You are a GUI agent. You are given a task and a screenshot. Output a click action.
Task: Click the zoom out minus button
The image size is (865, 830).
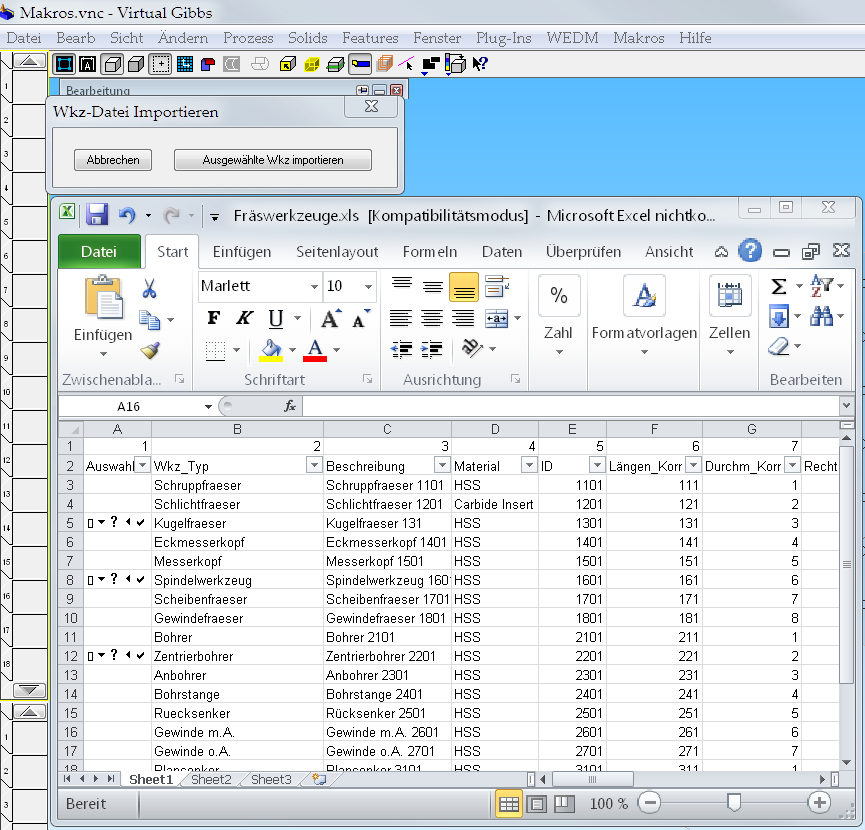pyautogui.click(x=649, y=802)
